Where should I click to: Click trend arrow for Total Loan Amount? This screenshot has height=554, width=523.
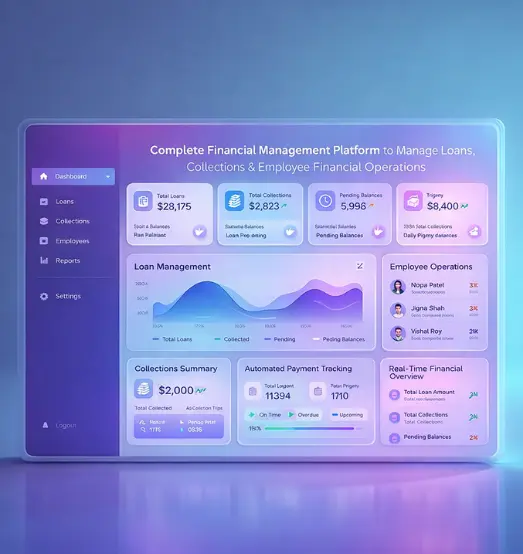[473, 395]
